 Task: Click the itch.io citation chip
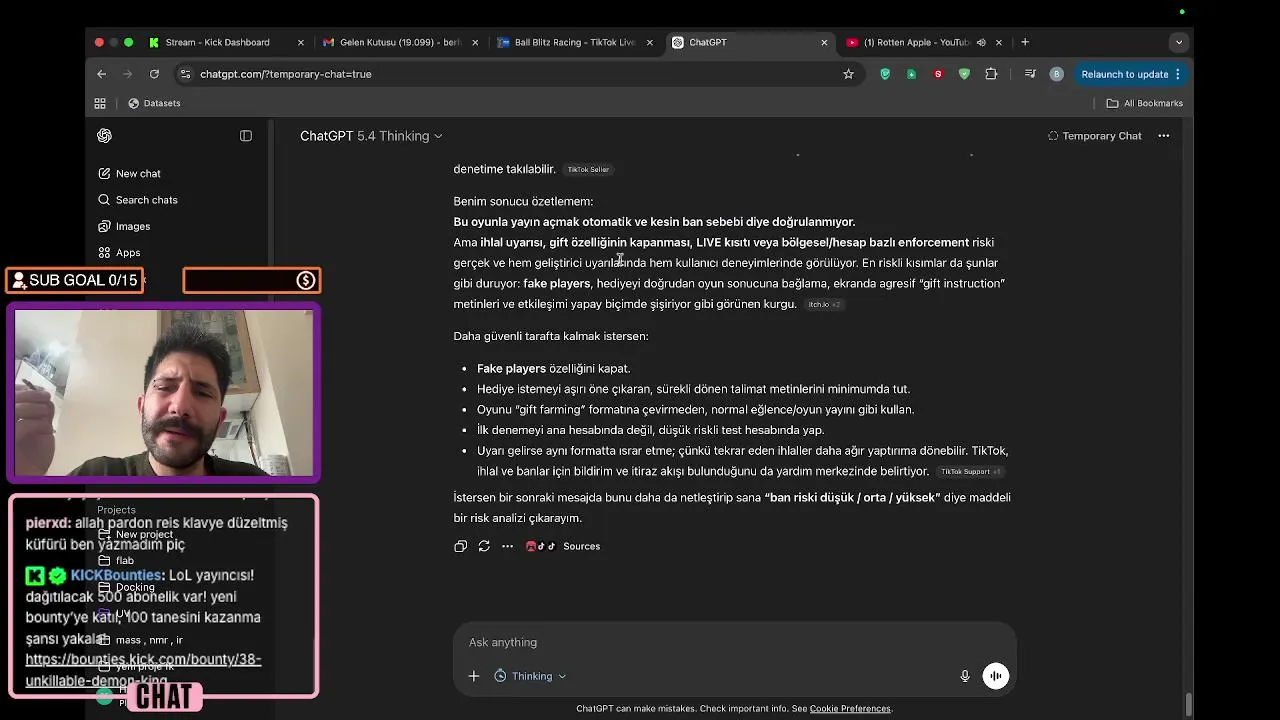[x=824, y=304]
